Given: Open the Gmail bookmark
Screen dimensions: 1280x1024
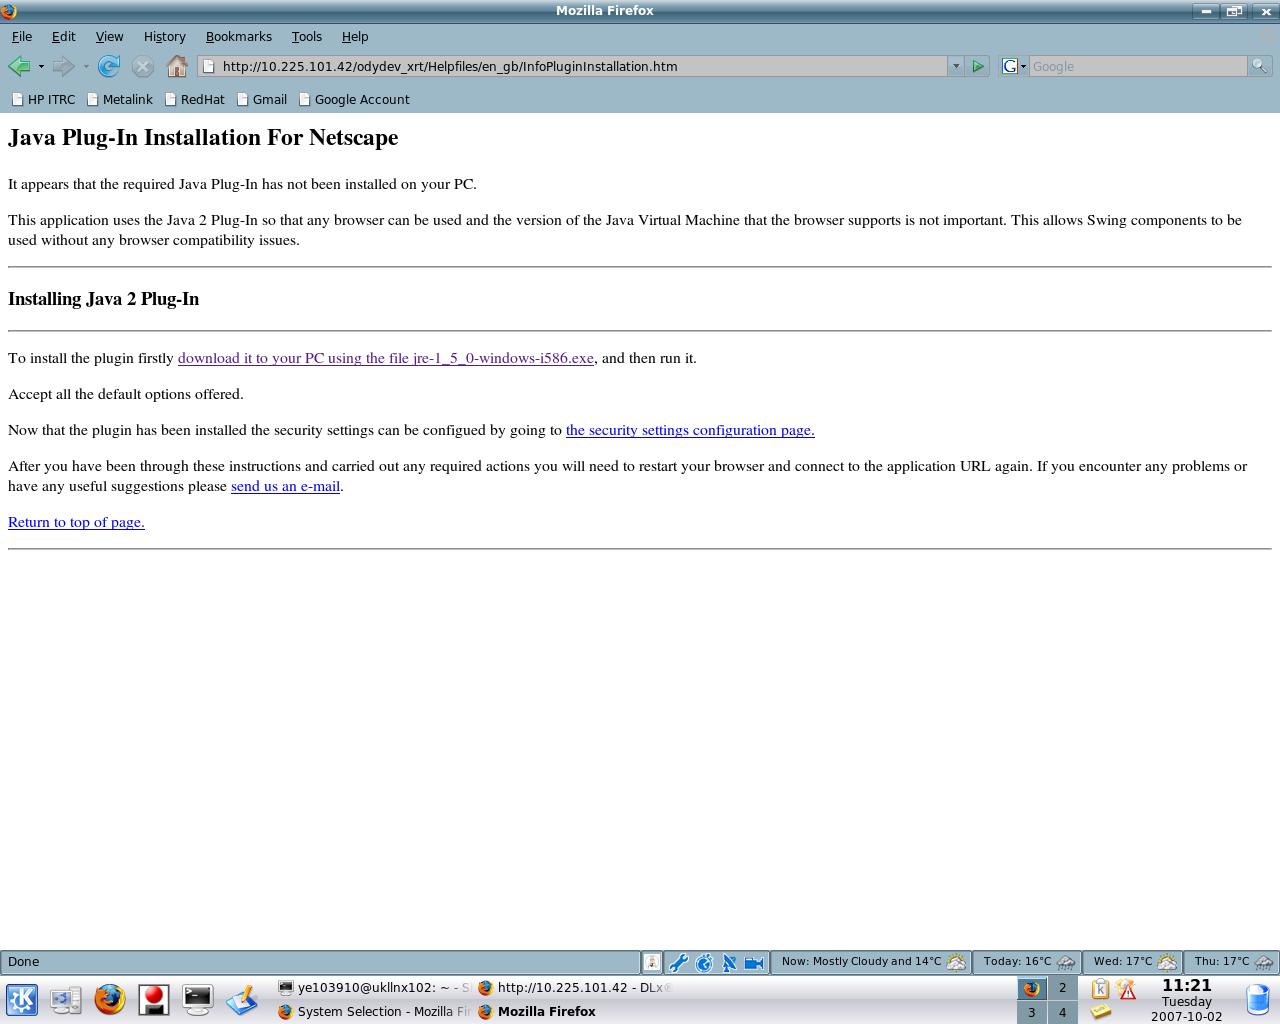Looking at the screenshot, I should coord(261,99).
